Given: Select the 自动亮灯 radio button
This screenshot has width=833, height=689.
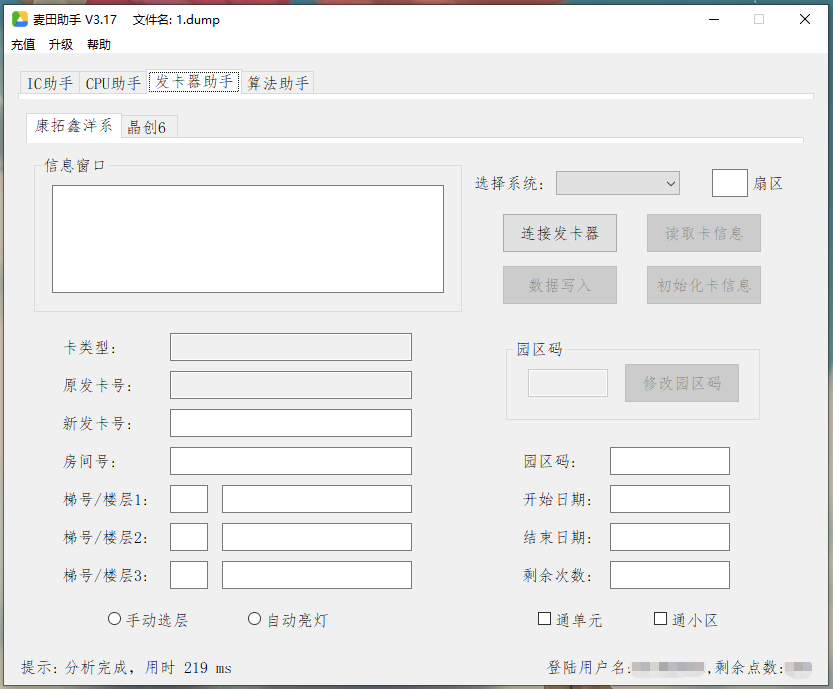Looking at the screenshot, I should pyautogui.click(x=254, y=618).
